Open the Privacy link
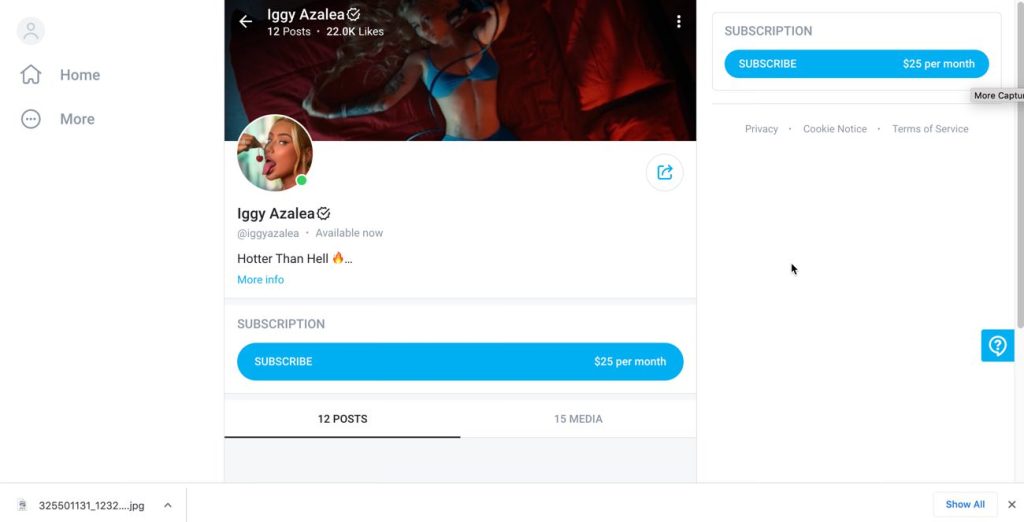Viewport: 1024px width, 522px height. [761, 129]
